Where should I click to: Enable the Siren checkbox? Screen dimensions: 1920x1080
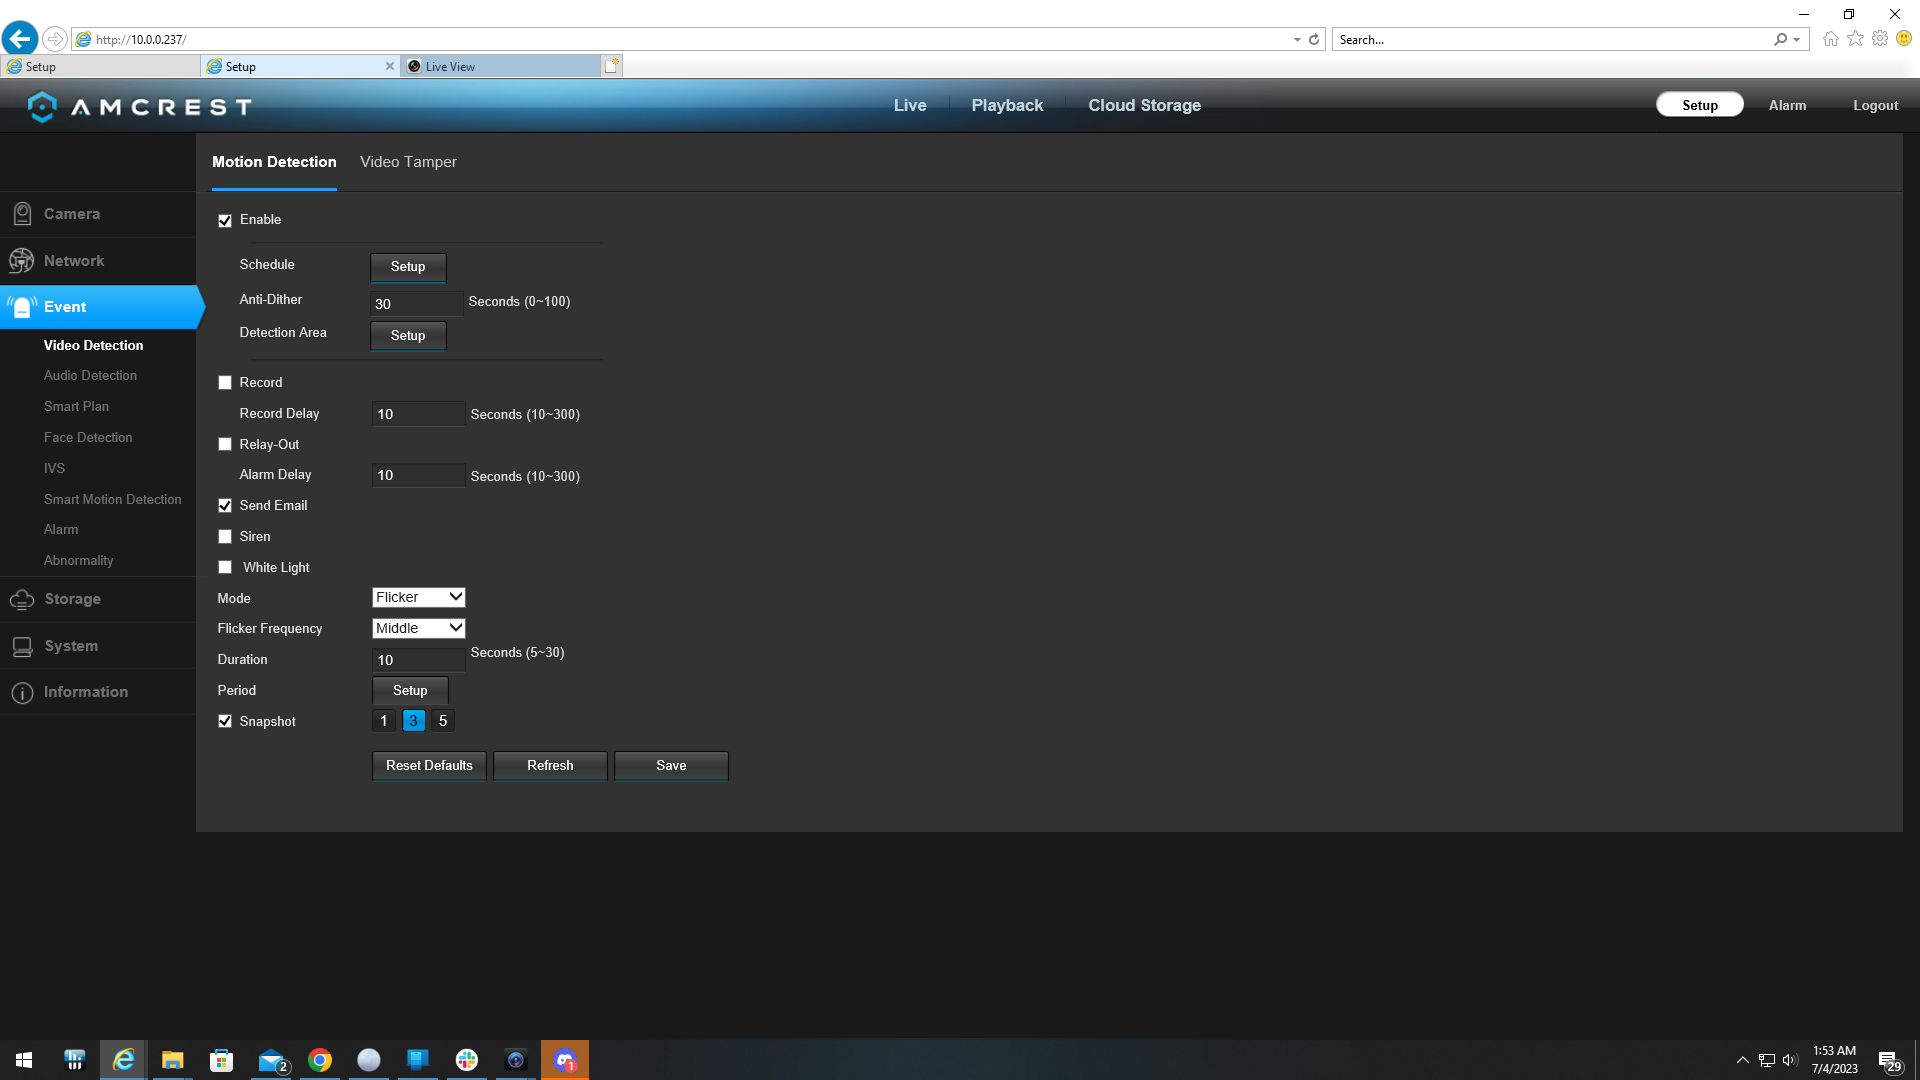click(x=225, y=537)
